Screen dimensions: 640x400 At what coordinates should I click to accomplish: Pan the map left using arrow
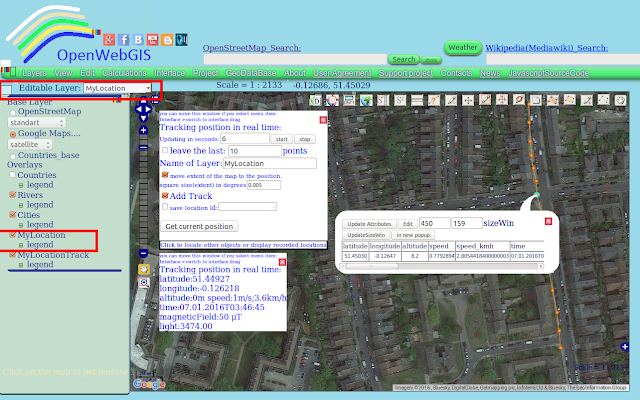[x=138, y=109]
